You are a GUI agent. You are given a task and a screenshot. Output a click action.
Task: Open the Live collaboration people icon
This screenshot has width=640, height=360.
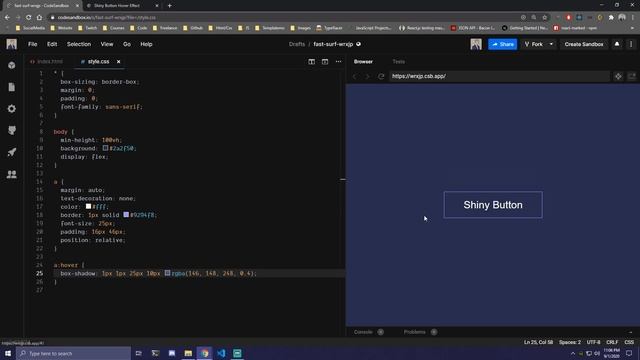11,174
